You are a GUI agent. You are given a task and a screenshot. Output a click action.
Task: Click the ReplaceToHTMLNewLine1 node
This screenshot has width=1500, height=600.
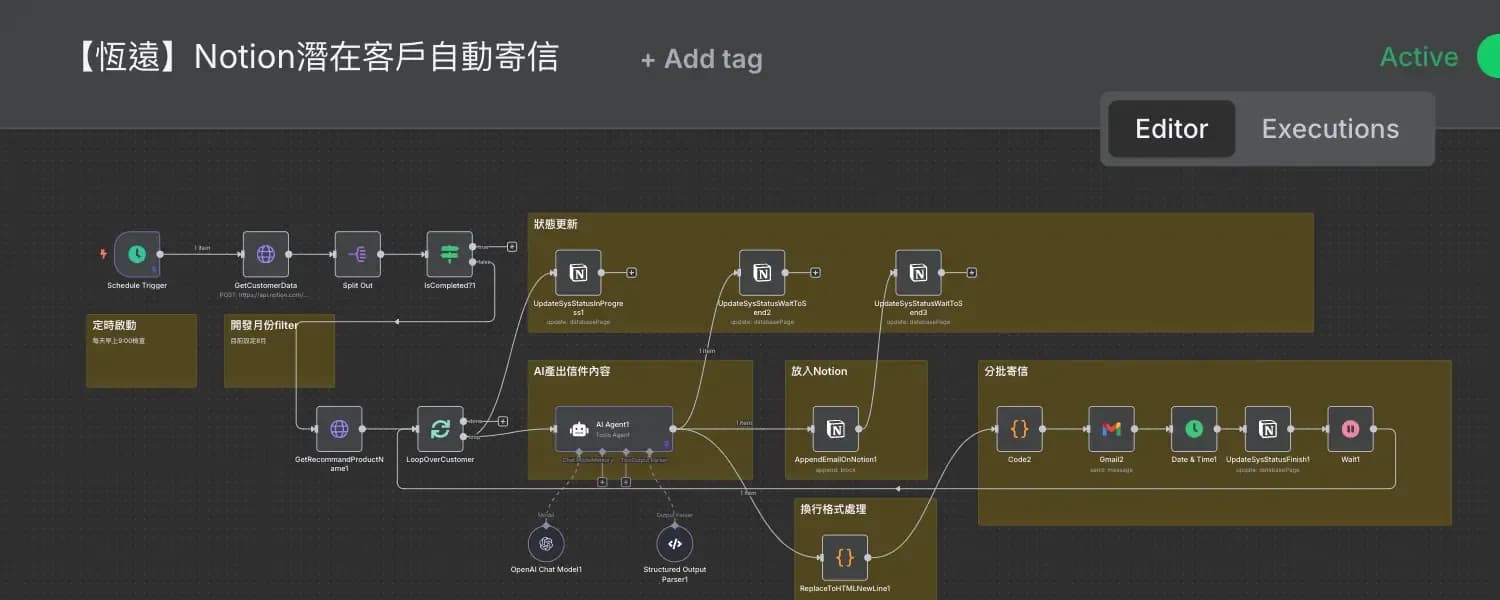point(845,558)
